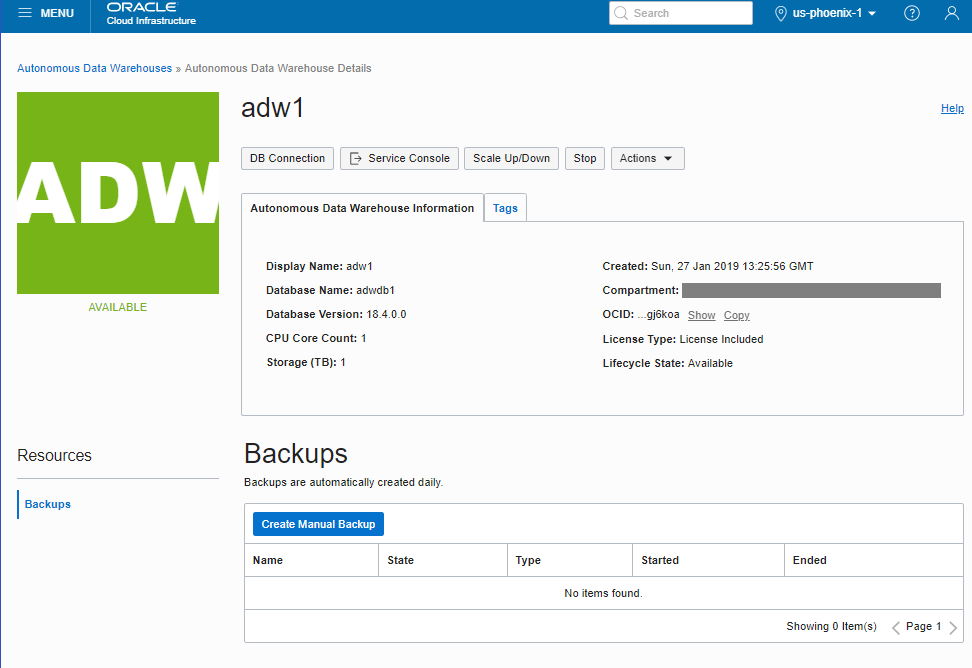This screenshot has width=972, height=668.
Task: Click the DB Connection button
Action: (287, 158)
